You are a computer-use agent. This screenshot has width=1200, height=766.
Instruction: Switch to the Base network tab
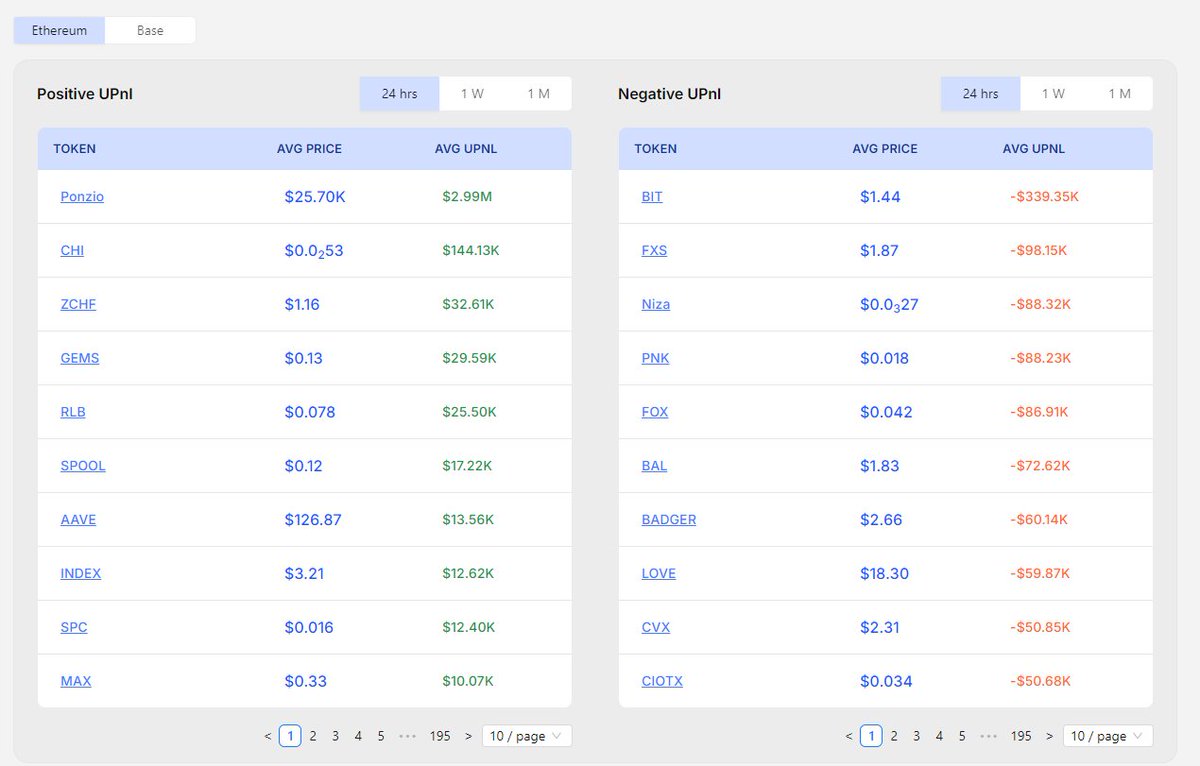click(x=150, y=30)
